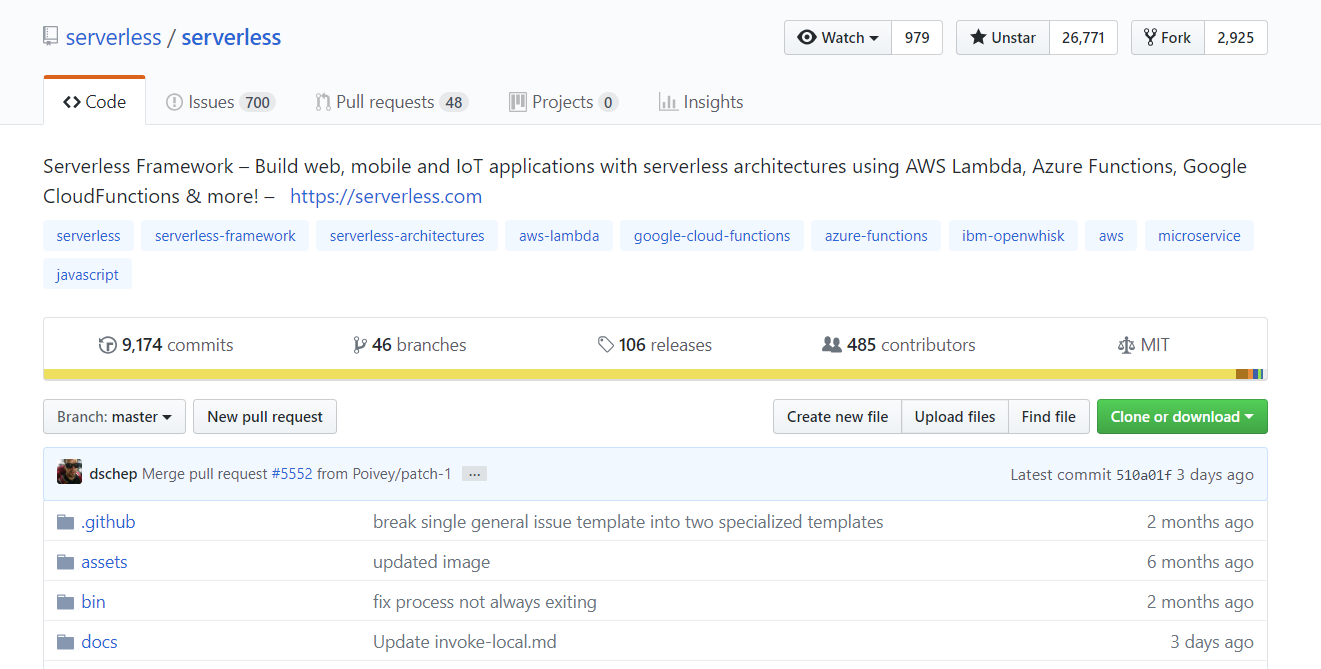Click the docs folder icon

pyautogui.click(x=66, y=642)
